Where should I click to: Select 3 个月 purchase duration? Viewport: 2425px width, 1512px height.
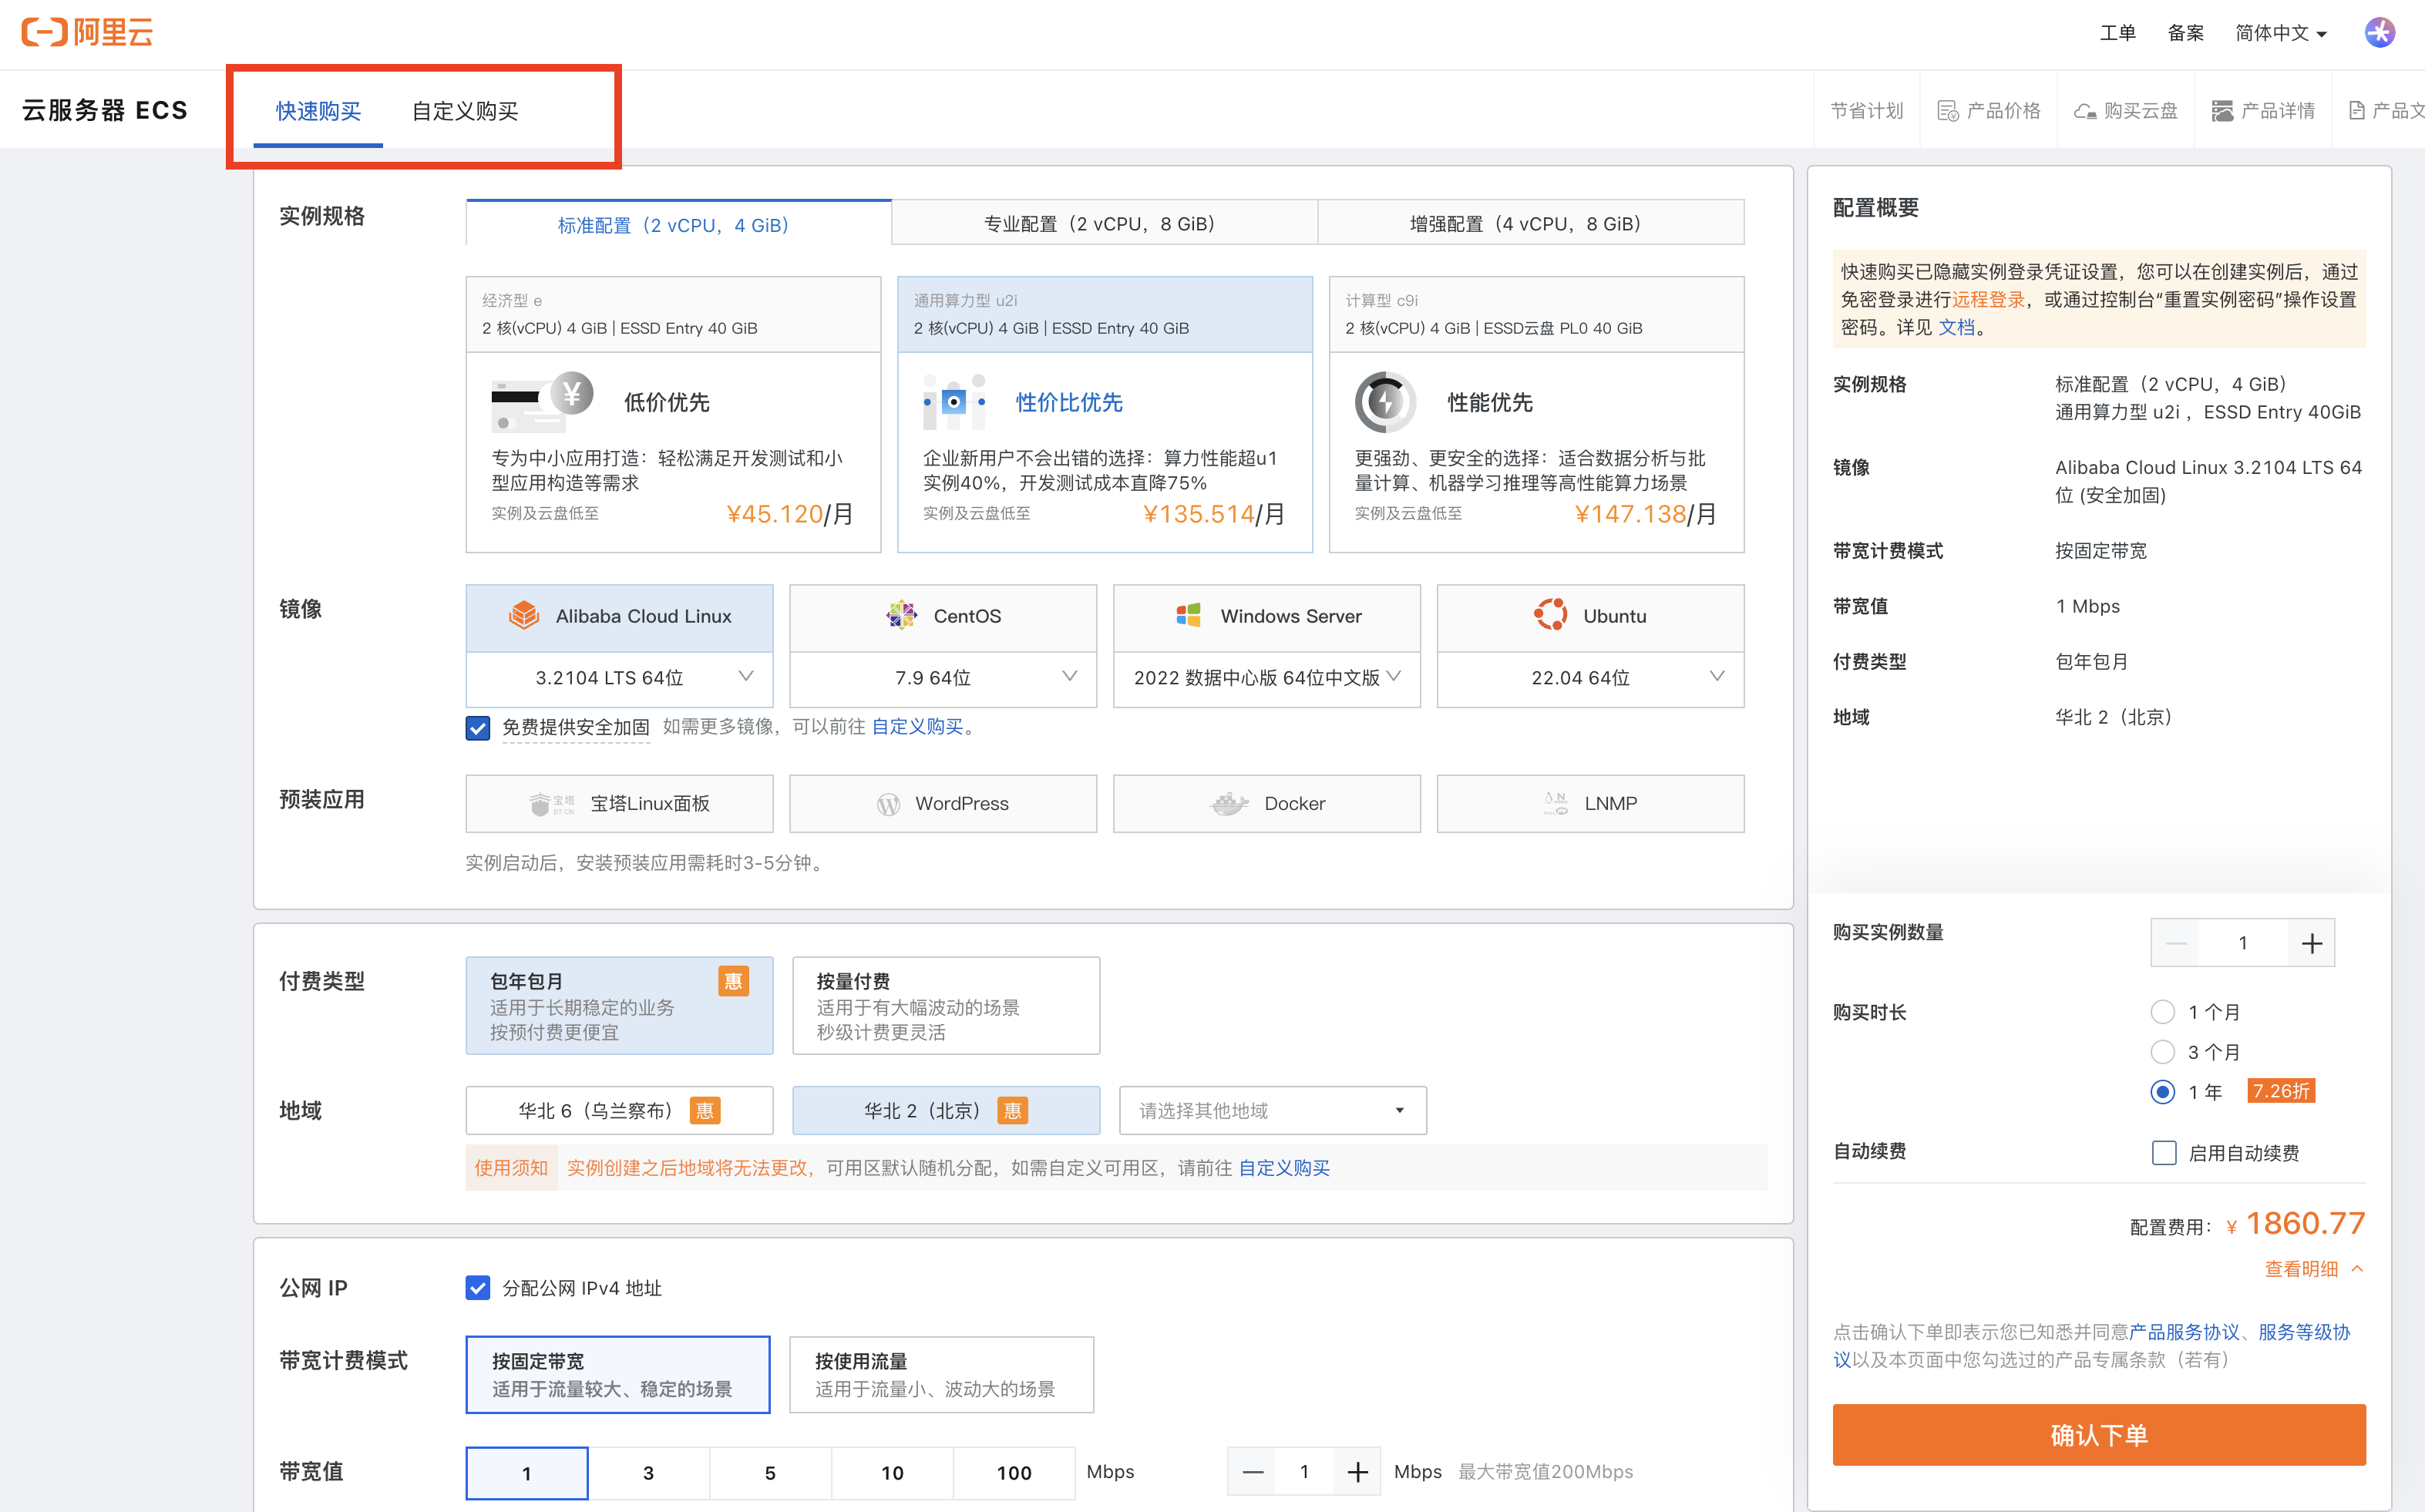[x=2162, y=1052]
